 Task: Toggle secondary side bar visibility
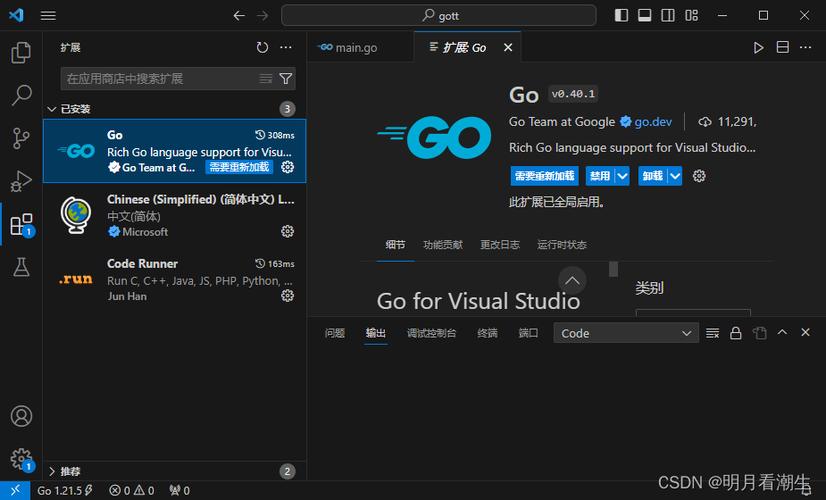click(x=668, y=15)
